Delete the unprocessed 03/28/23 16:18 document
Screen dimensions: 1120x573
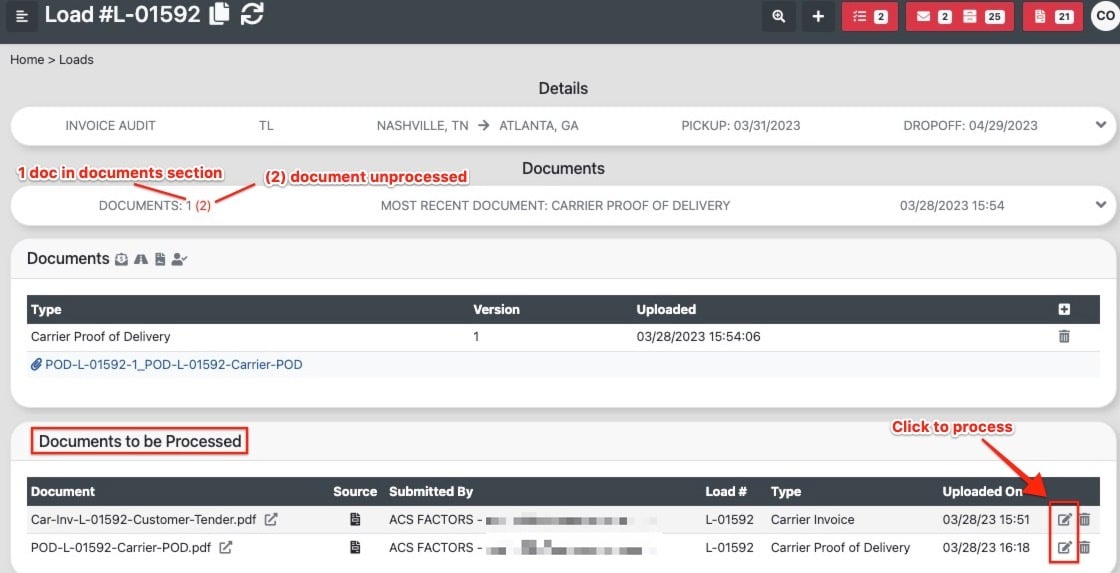pos(1084,547)
